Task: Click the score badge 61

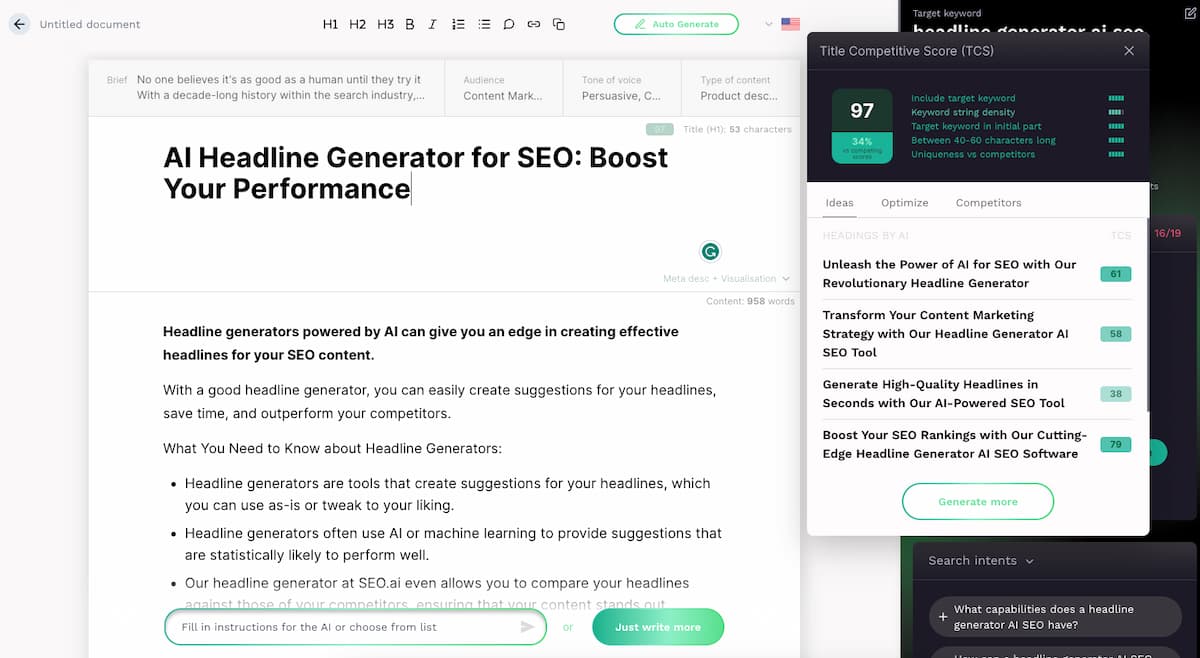Action: 1115,274
